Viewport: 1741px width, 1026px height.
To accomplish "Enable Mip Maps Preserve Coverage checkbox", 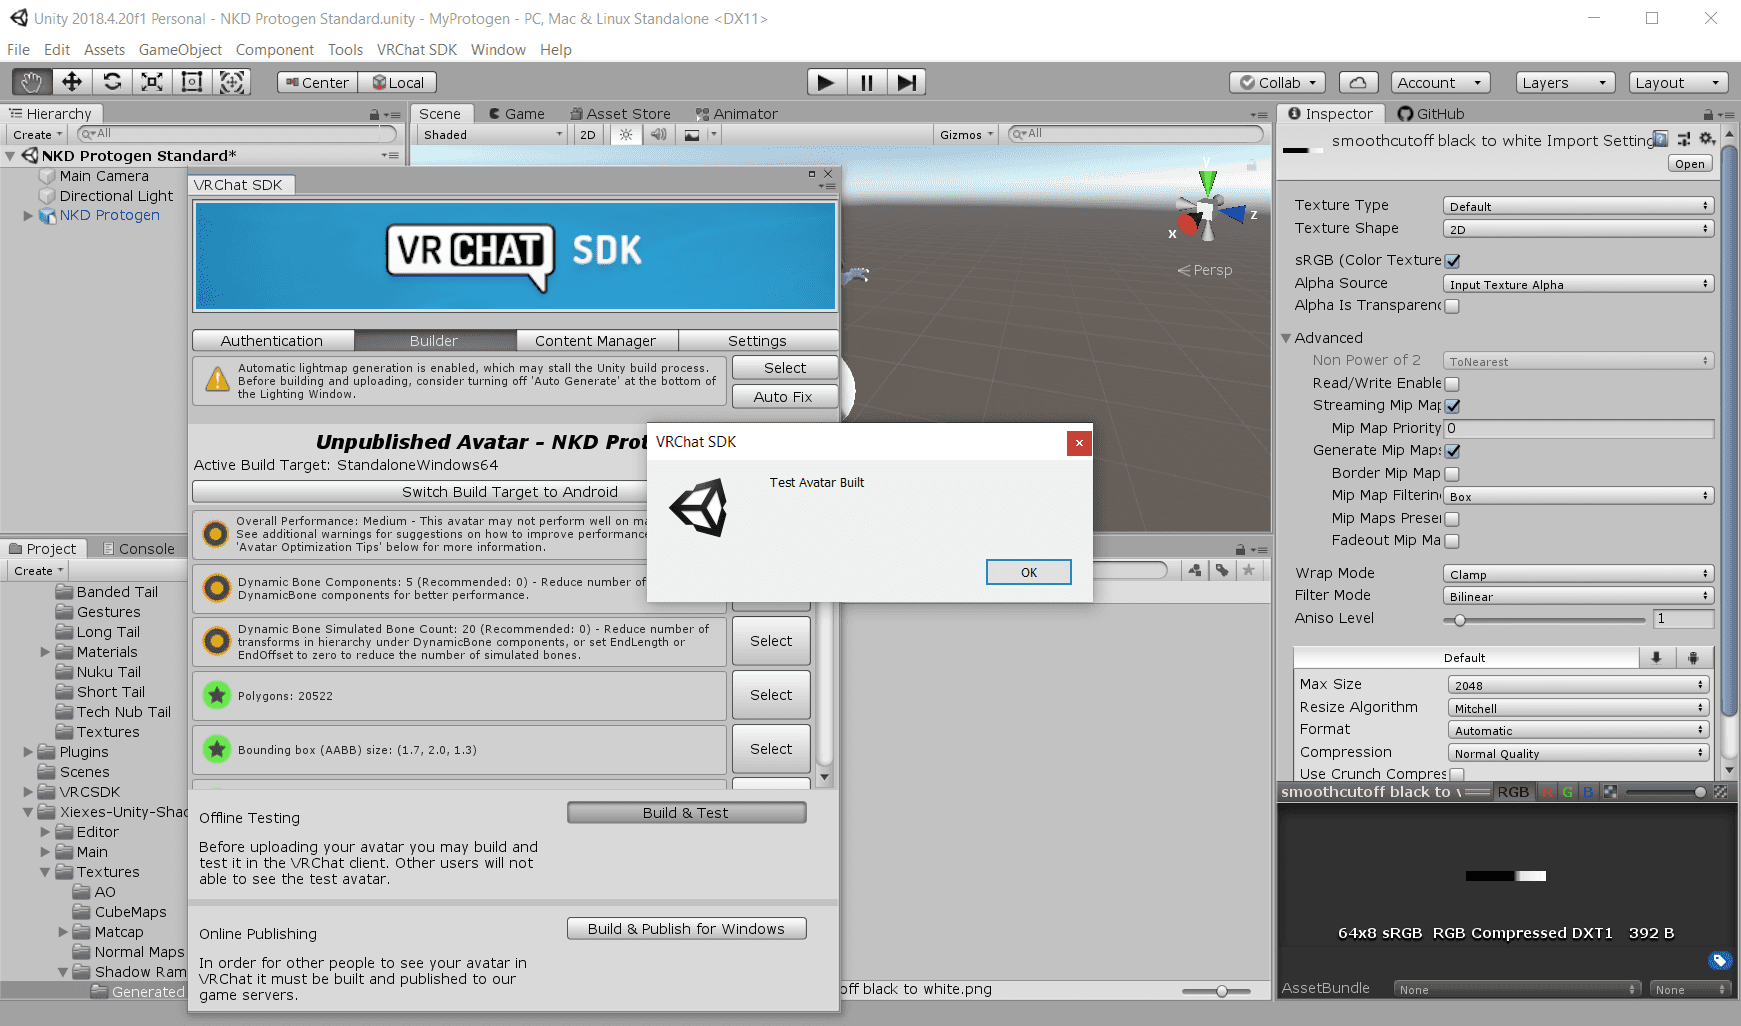I will point(1452,519).
